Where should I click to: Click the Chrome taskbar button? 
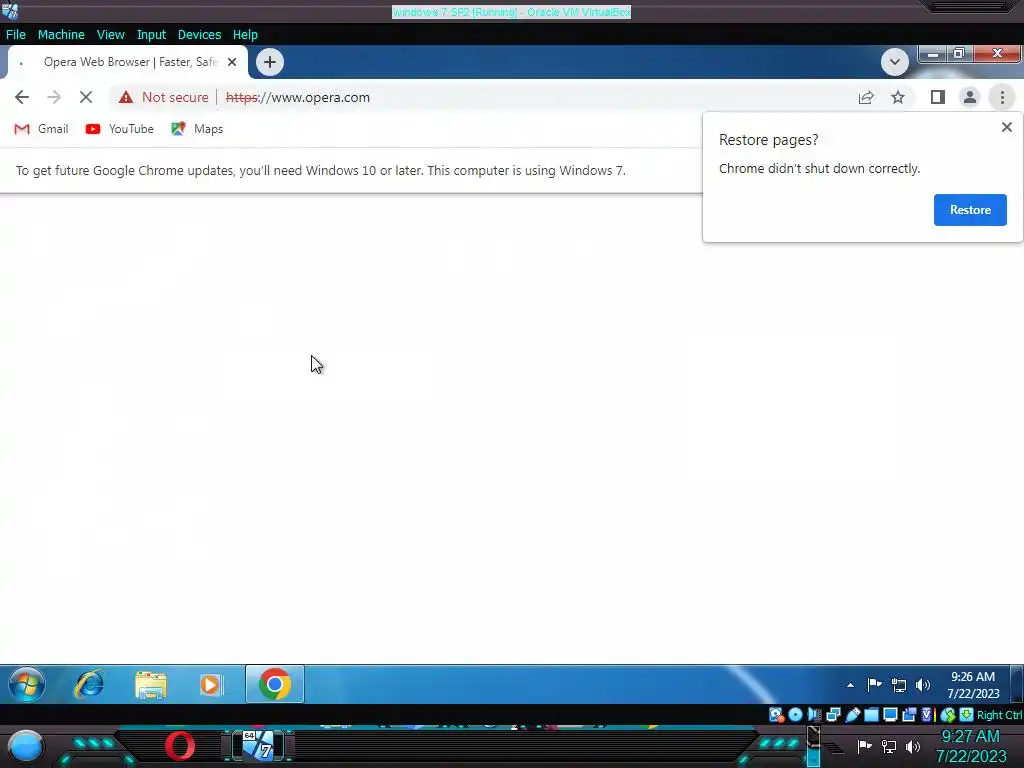pyautogui.click(x=275, y=684)
